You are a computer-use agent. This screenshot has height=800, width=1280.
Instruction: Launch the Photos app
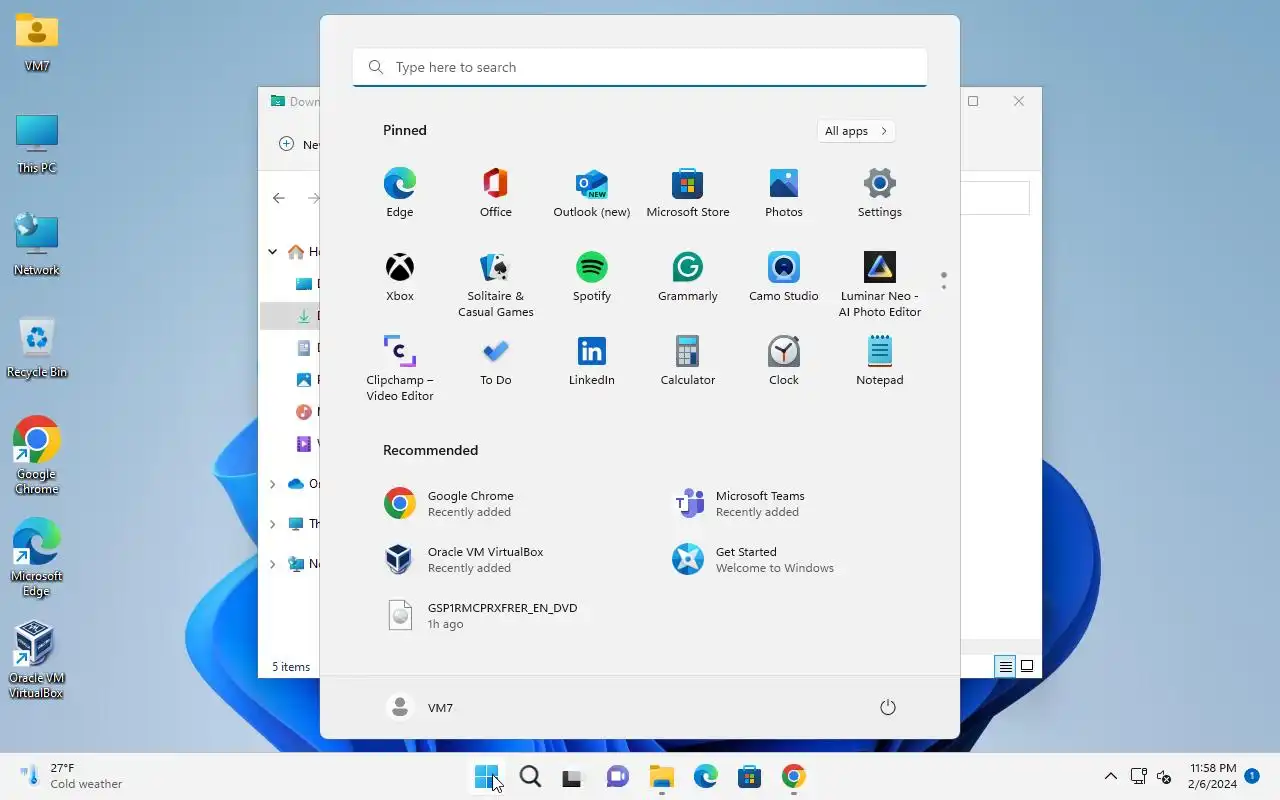pos(783,193)
